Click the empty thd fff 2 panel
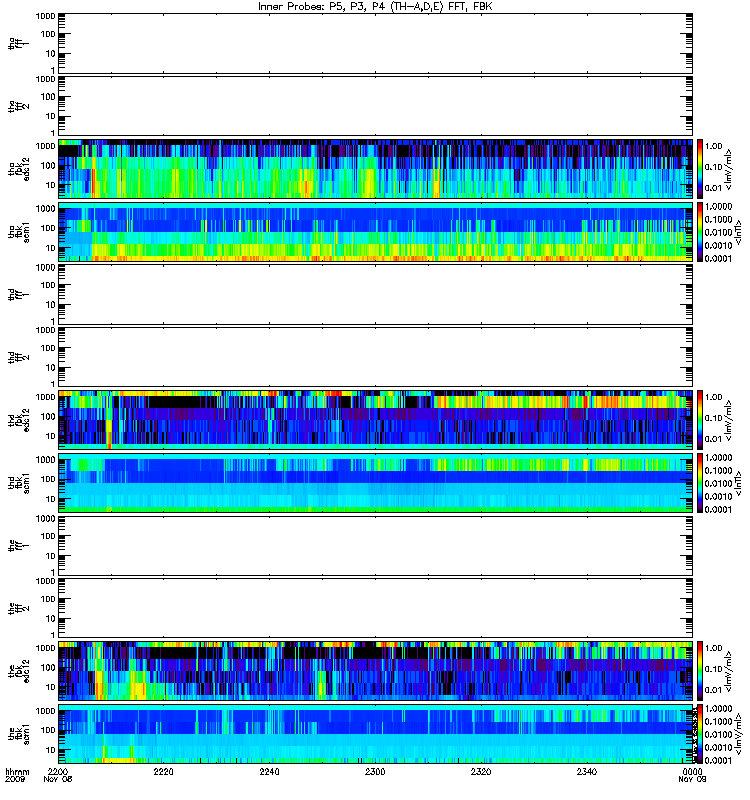The image size is (750, 800). tap(376, 357)
